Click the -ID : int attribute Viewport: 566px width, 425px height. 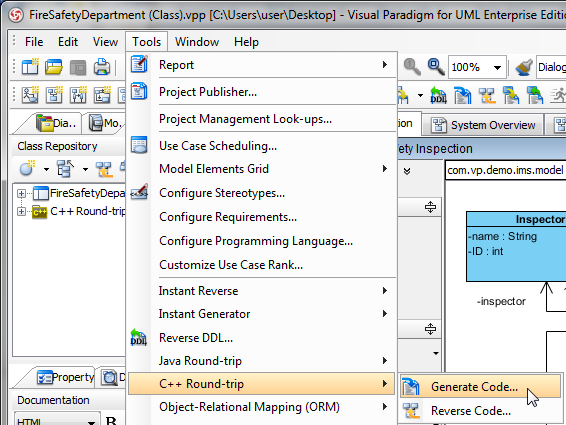click(x=486, y=251)
